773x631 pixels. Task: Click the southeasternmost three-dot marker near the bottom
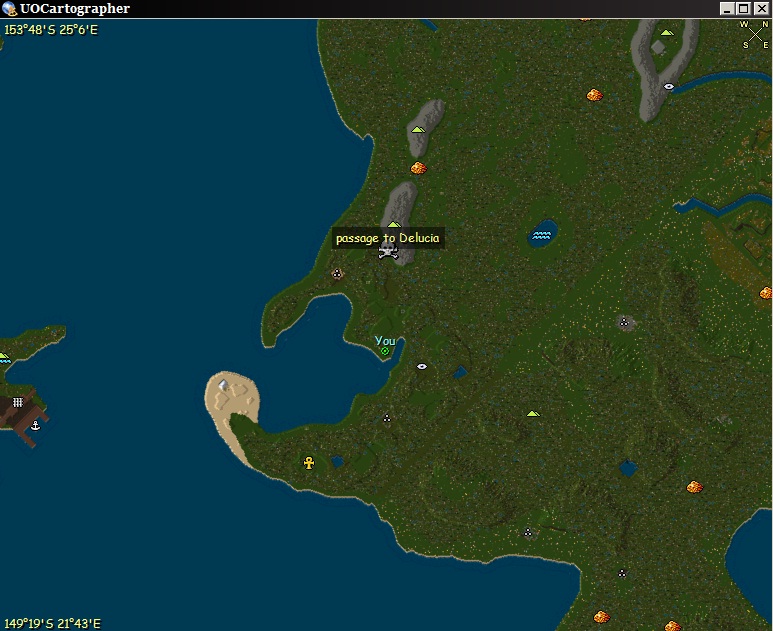[x=622, y=573]
